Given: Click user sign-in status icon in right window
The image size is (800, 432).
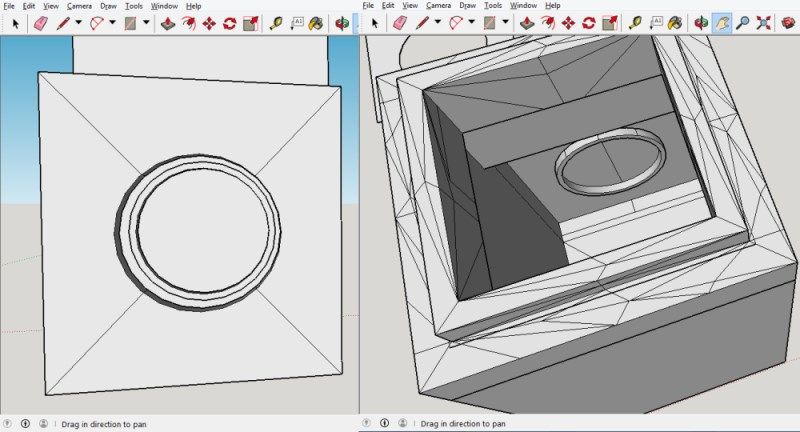Looking at the screenshot, I should tap(403, 423).
